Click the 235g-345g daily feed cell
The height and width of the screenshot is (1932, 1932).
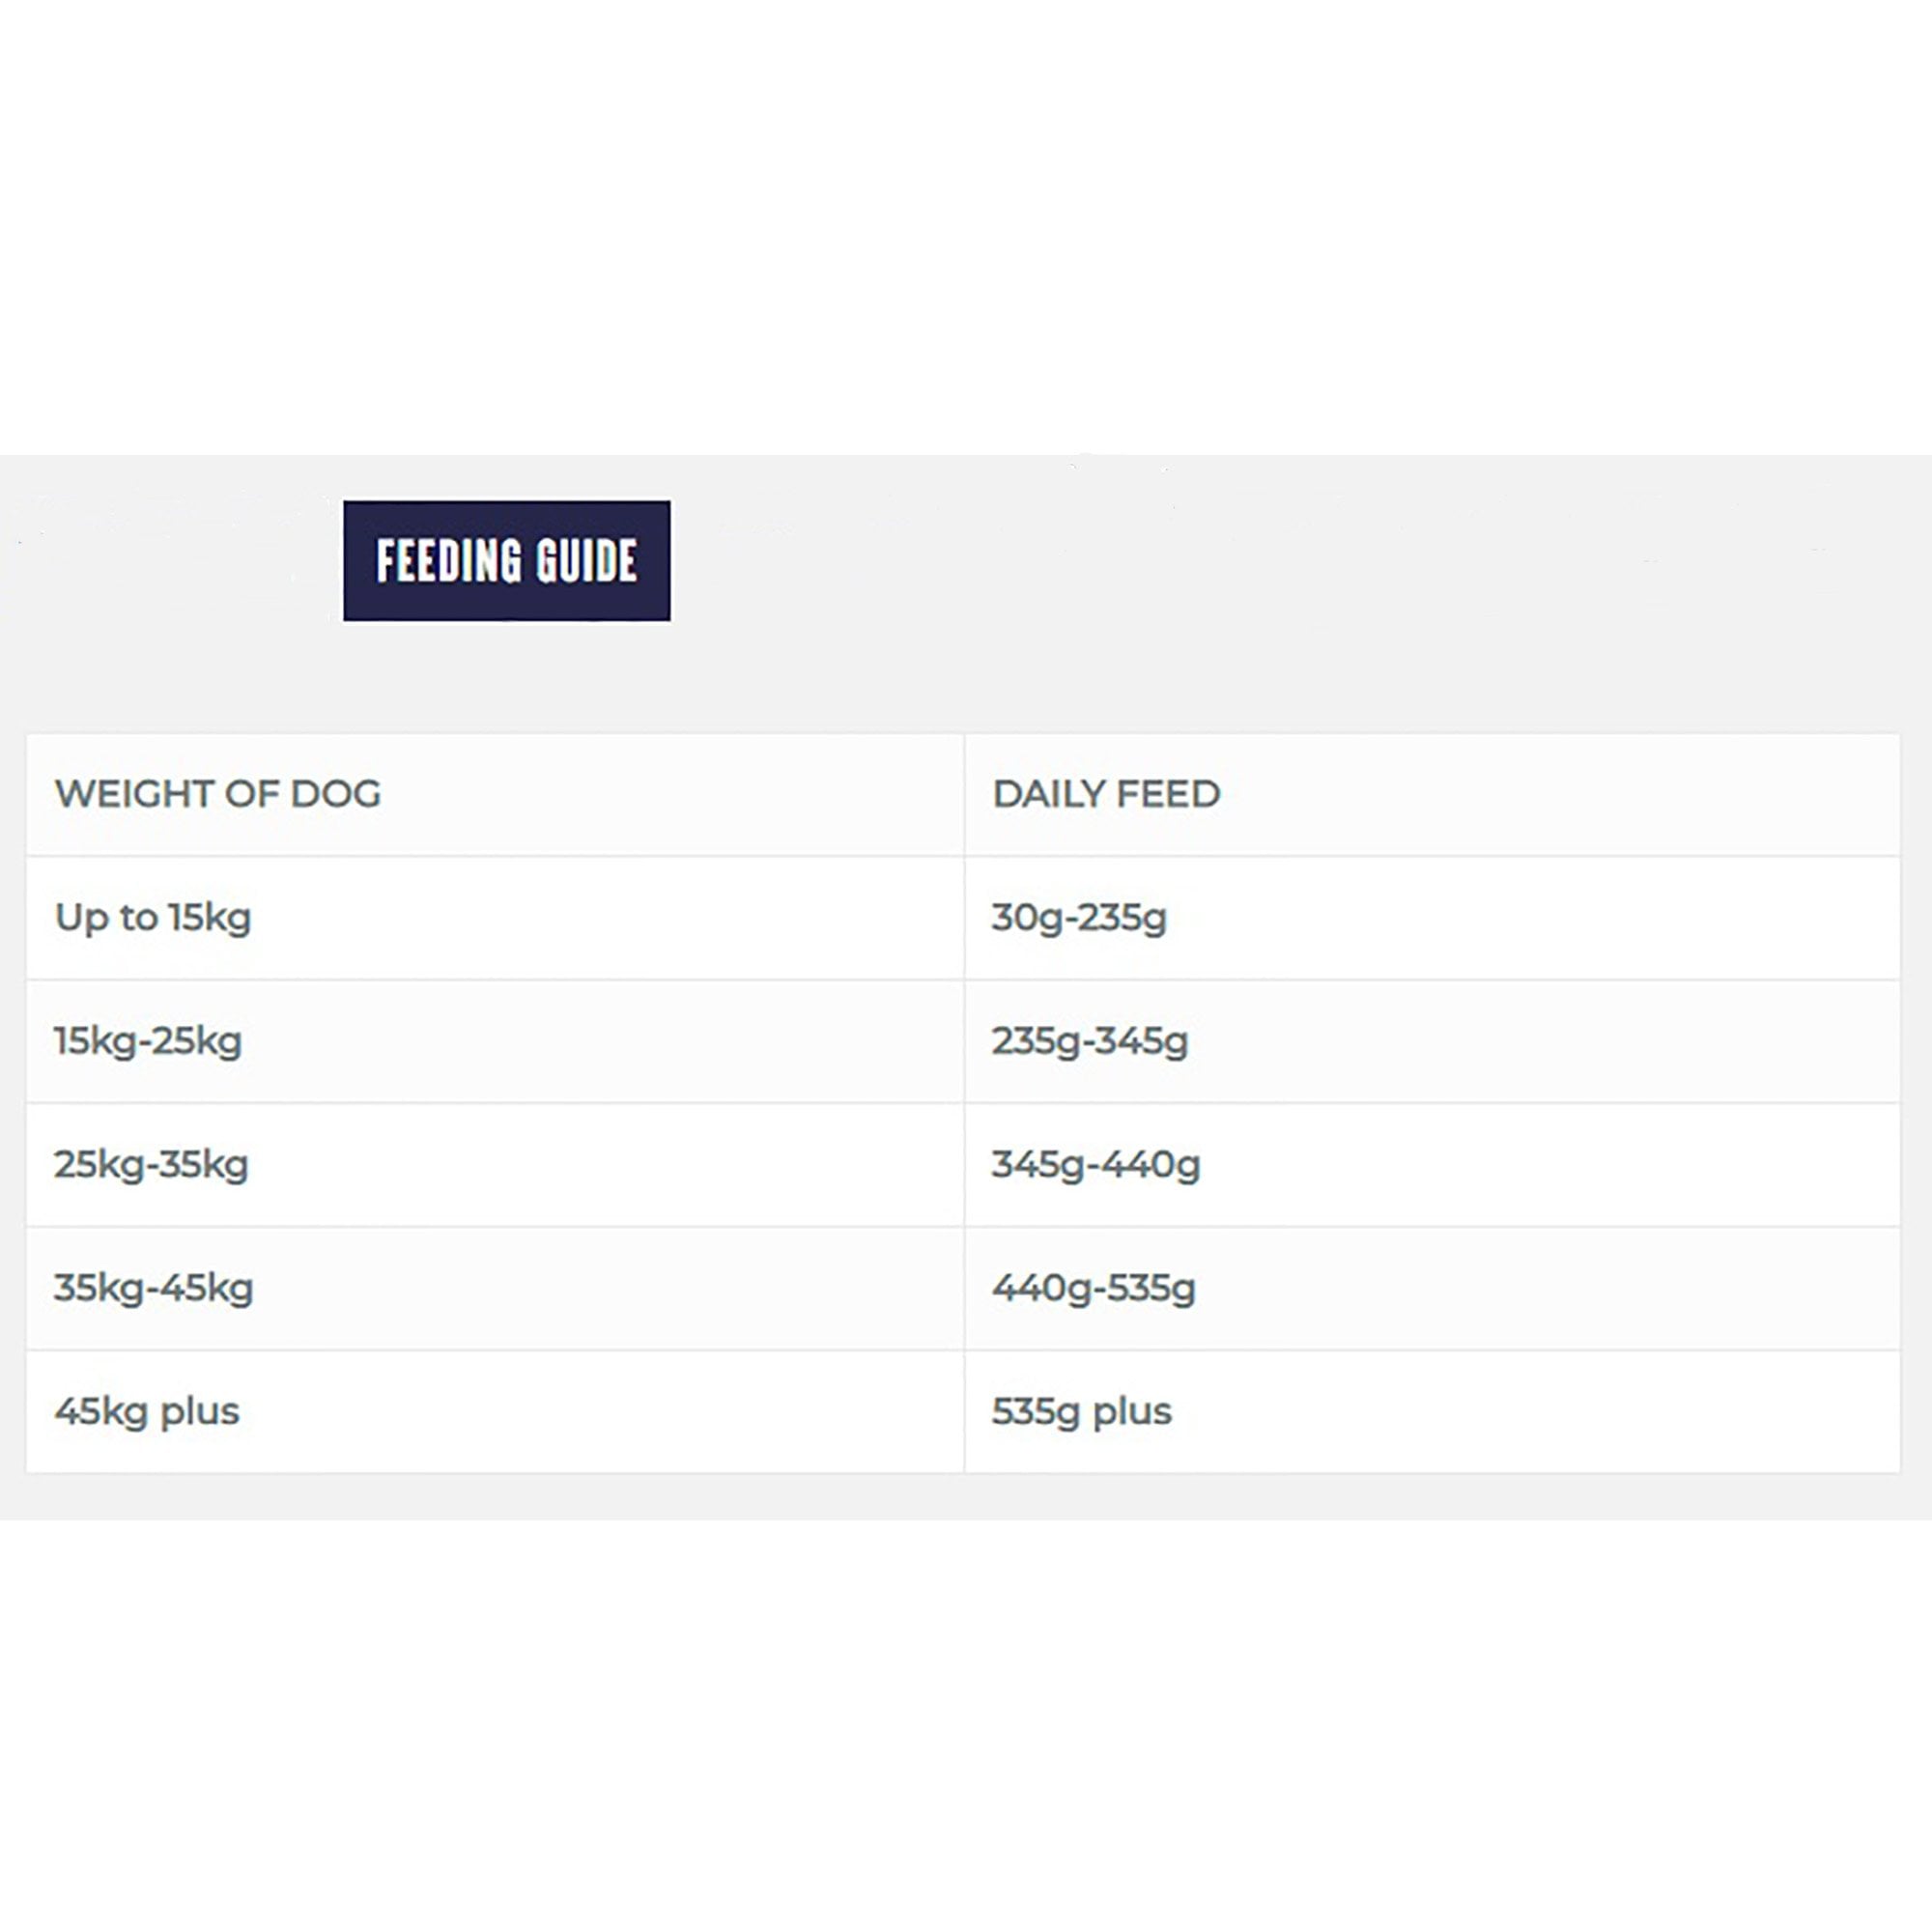click(x=1090, y=1042)
